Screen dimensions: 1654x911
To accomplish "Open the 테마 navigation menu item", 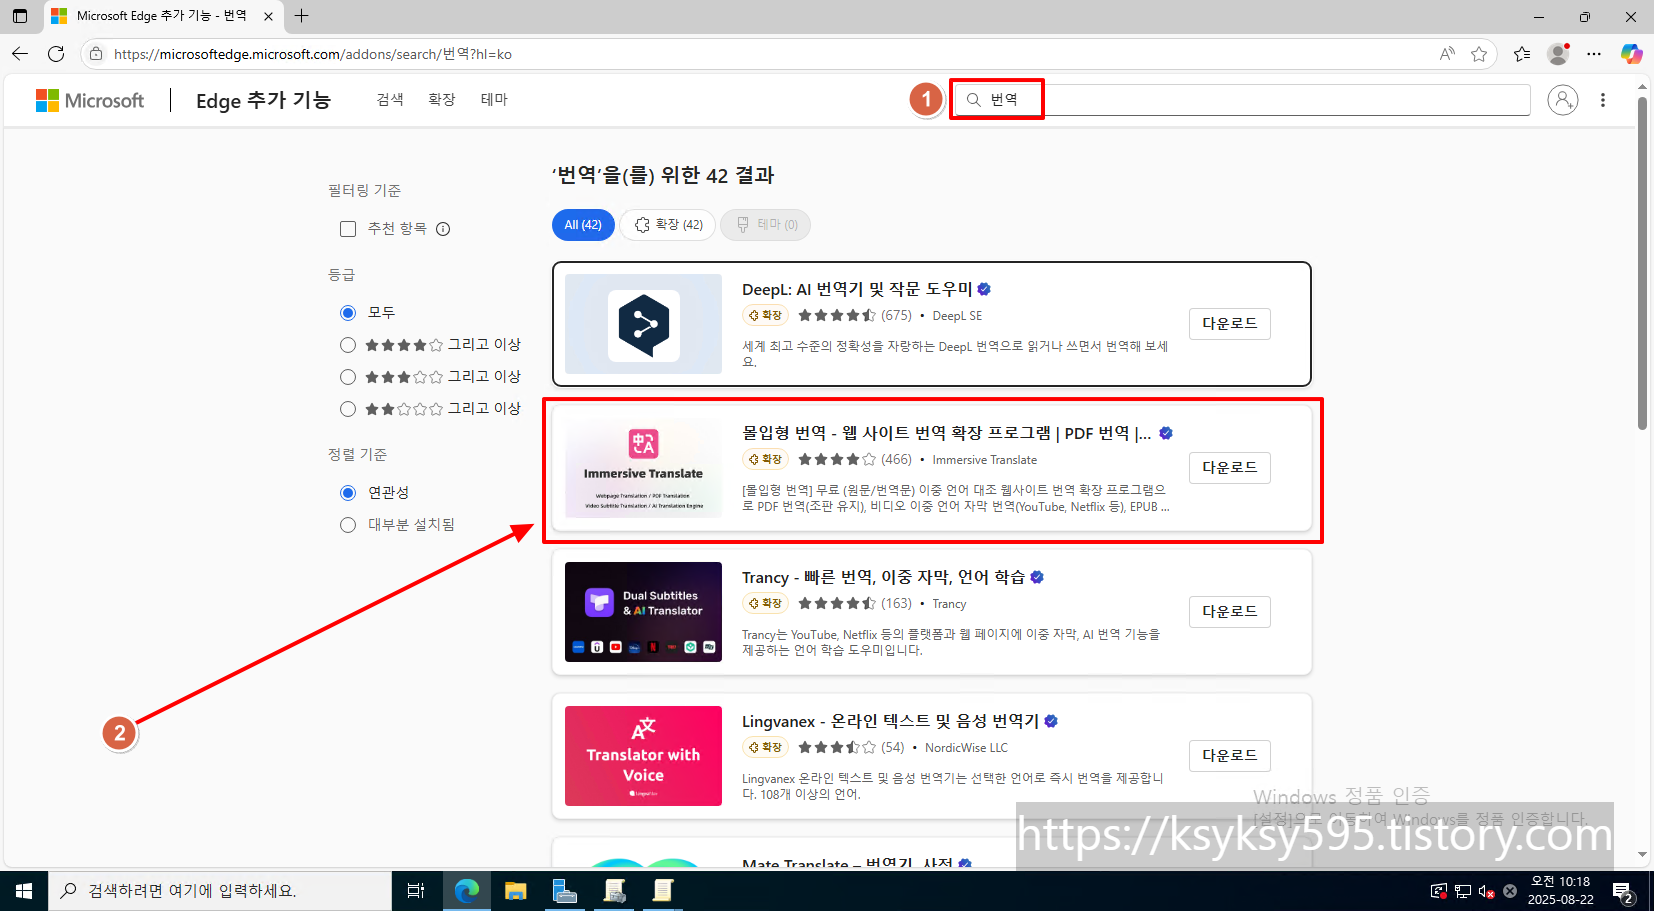I will click(494, 100).
